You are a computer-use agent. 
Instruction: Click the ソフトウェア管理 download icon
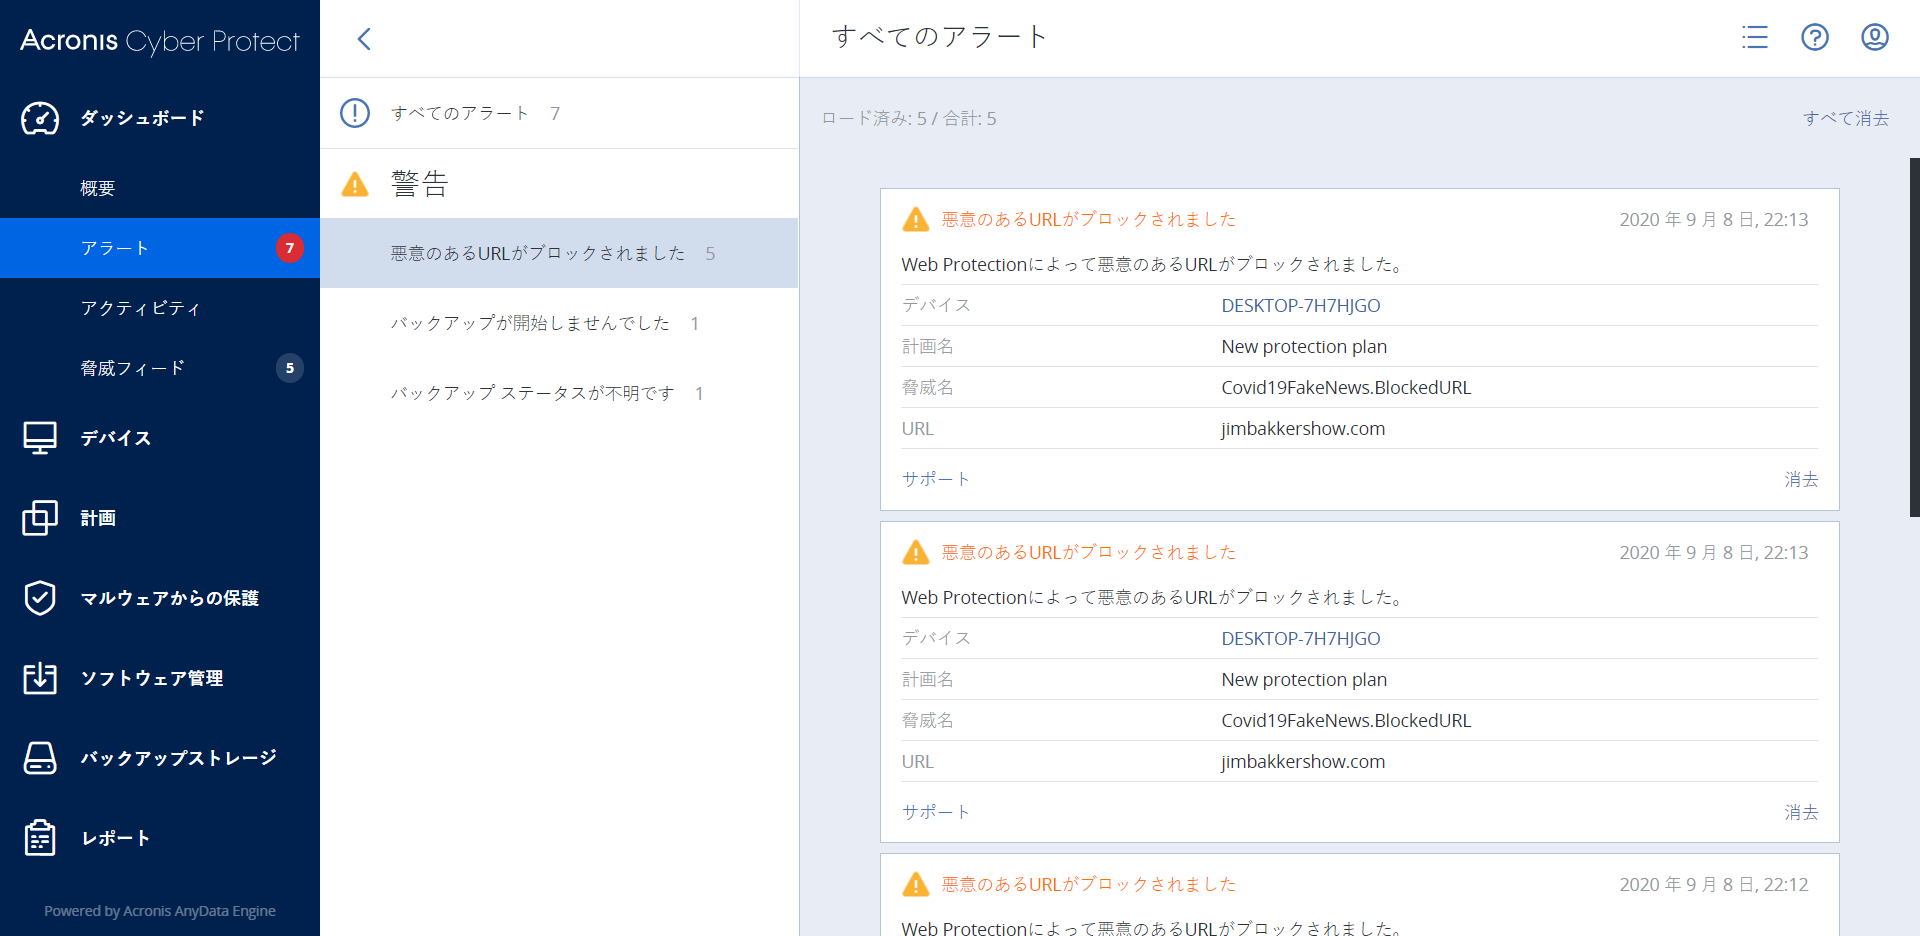(x=40, y=678)
